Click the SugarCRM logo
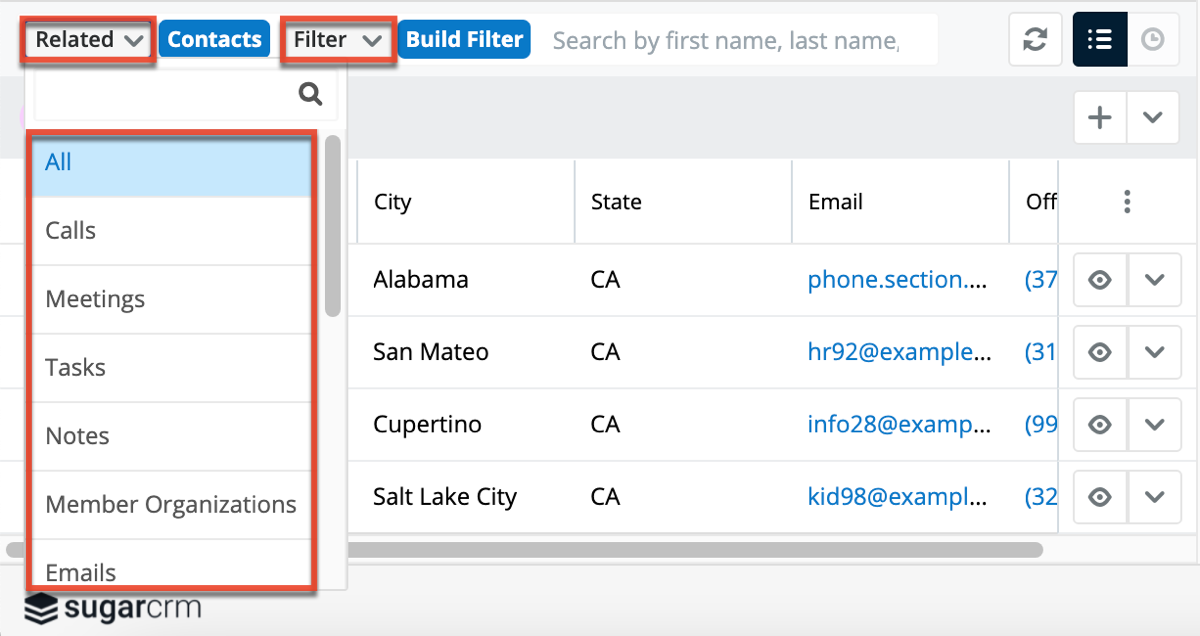 pyautogui.click(x=113, y=607)
